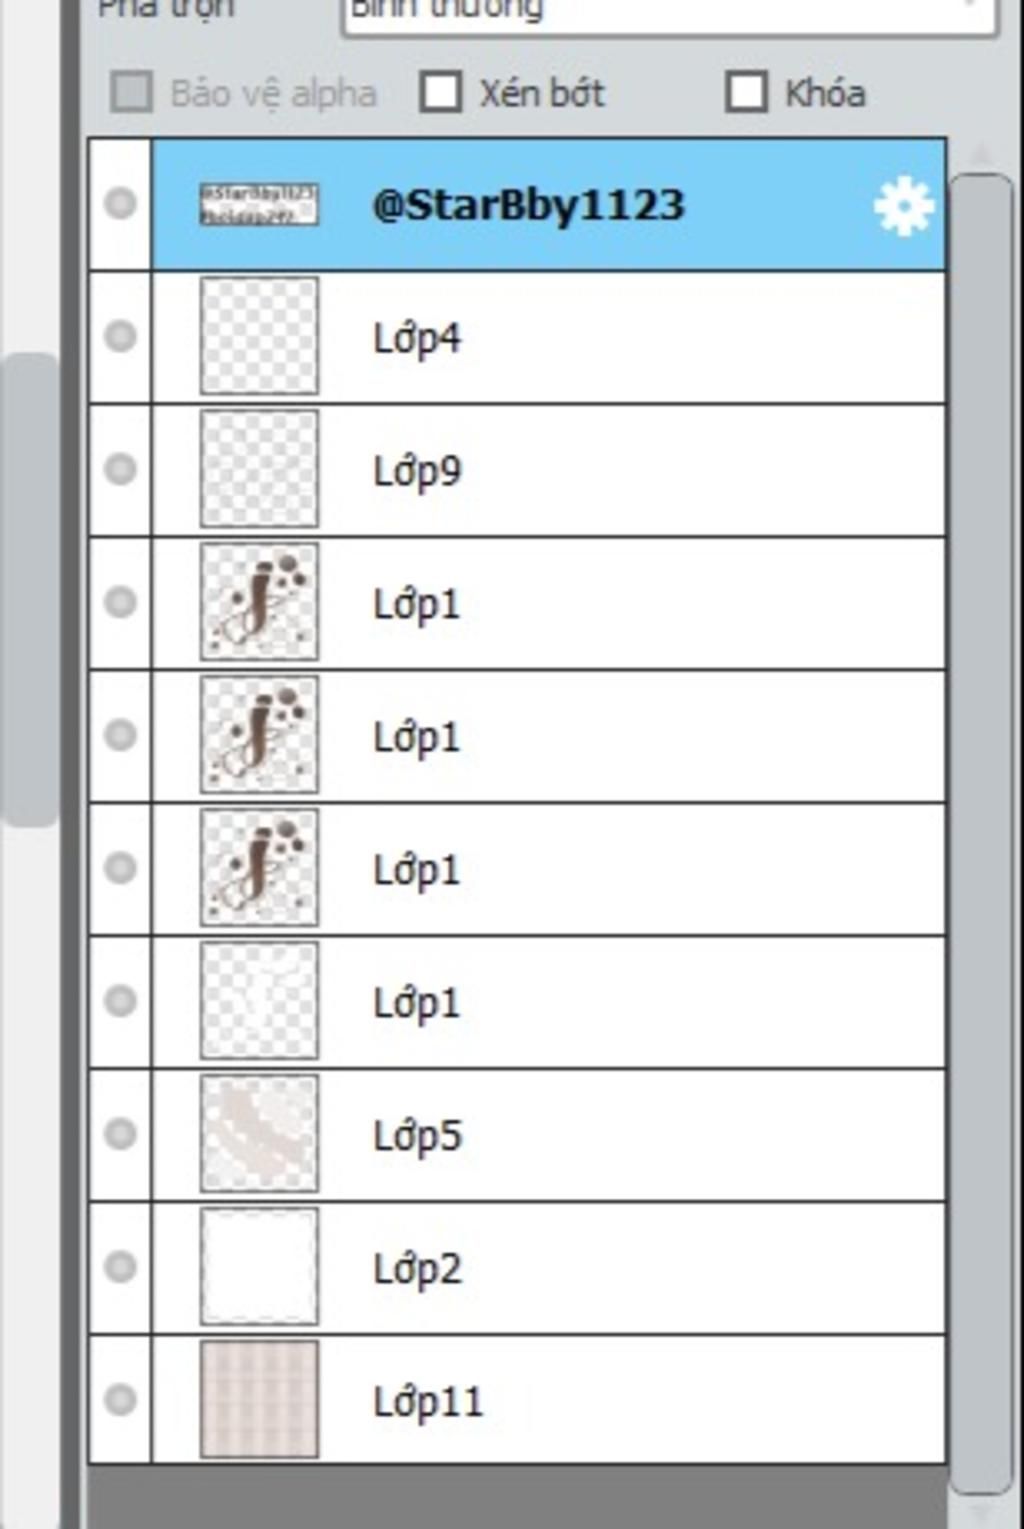Toggle visibility dot of Lớp11 layer
The height and width of the screenshot is (1529, 1024).
coord(120,1400)
